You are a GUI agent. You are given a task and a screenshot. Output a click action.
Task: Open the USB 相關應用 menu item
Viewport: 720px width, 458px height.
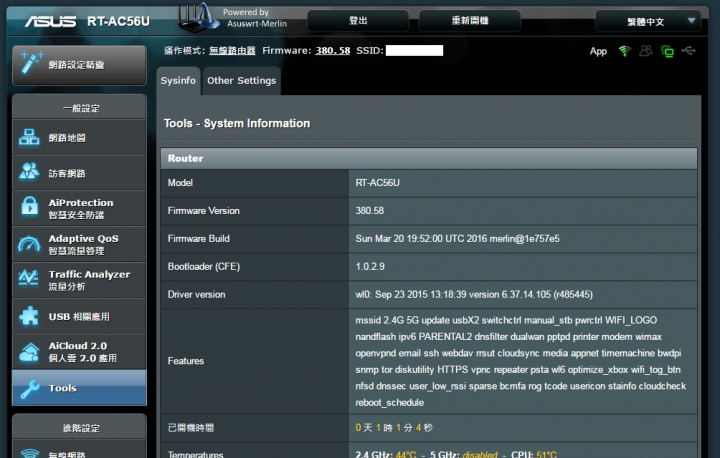[x=79, y=316]
